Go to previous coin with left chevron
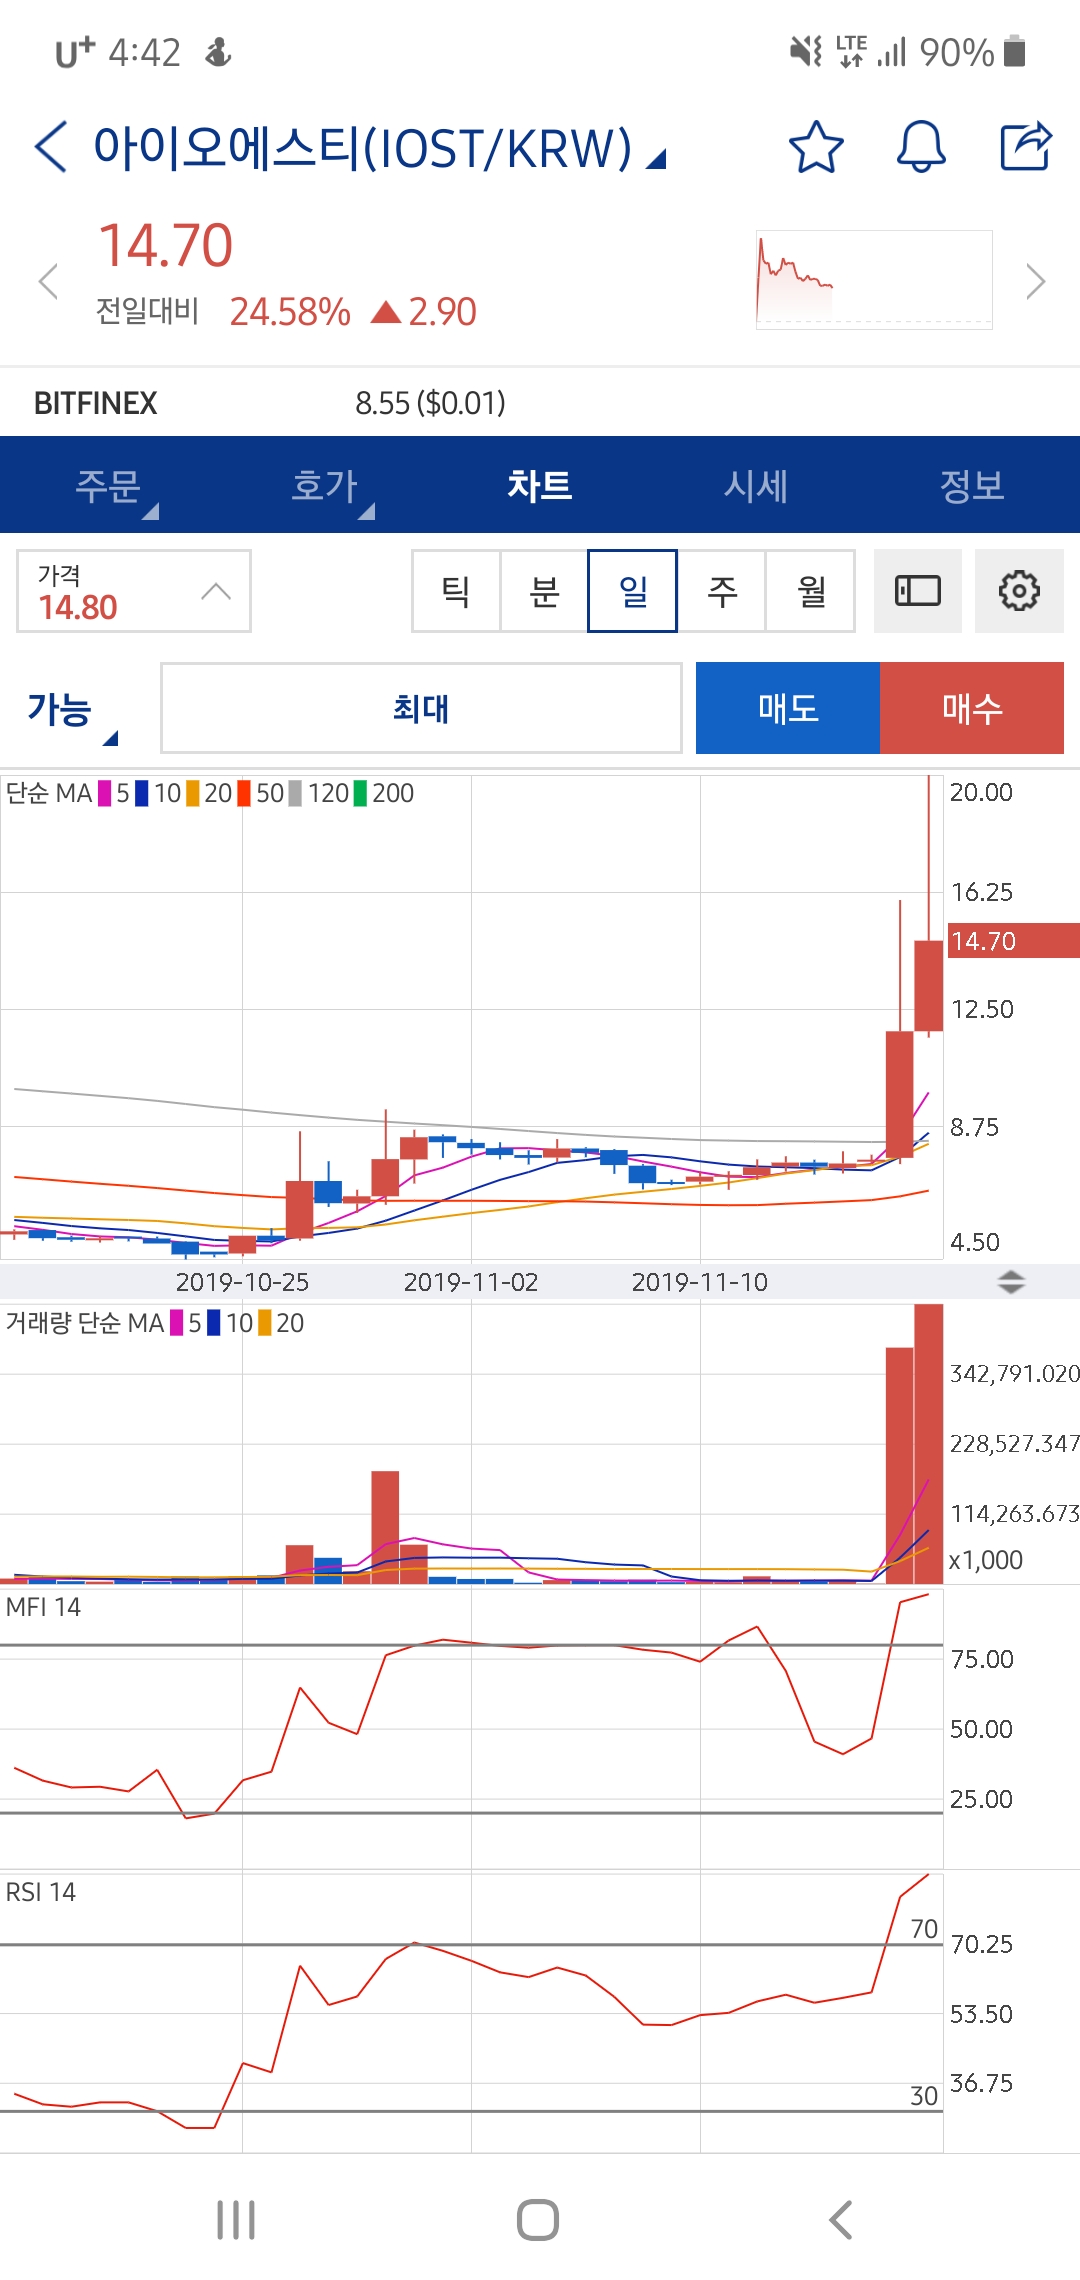 pyautogui.click(x=48, y=281)
